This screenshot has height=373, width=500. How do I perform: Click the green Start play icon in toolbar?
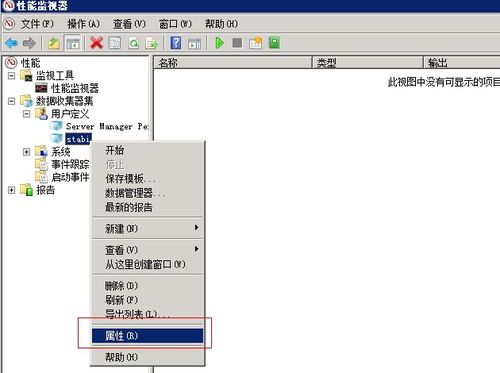click(x=219, y=43)
